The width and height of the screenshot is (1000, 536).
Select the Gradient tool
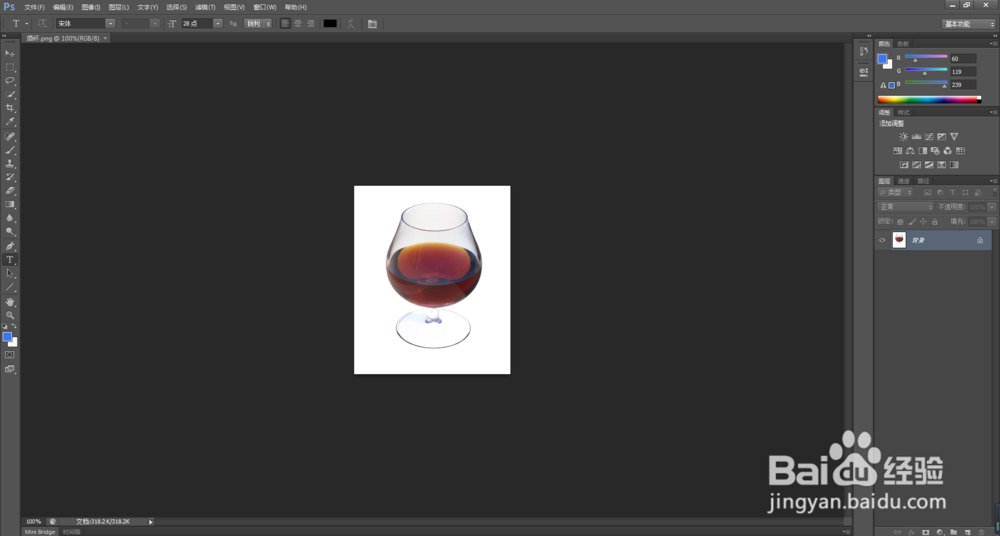(x=10, y=205)
